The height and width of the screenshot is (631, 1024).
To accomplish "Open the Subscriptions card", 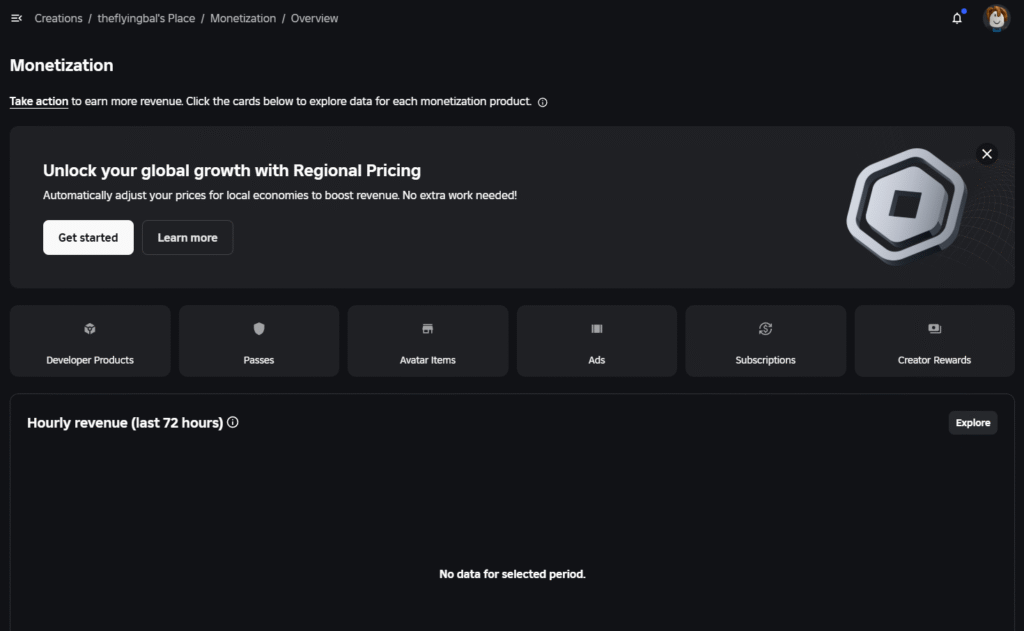I will point(765,340).
